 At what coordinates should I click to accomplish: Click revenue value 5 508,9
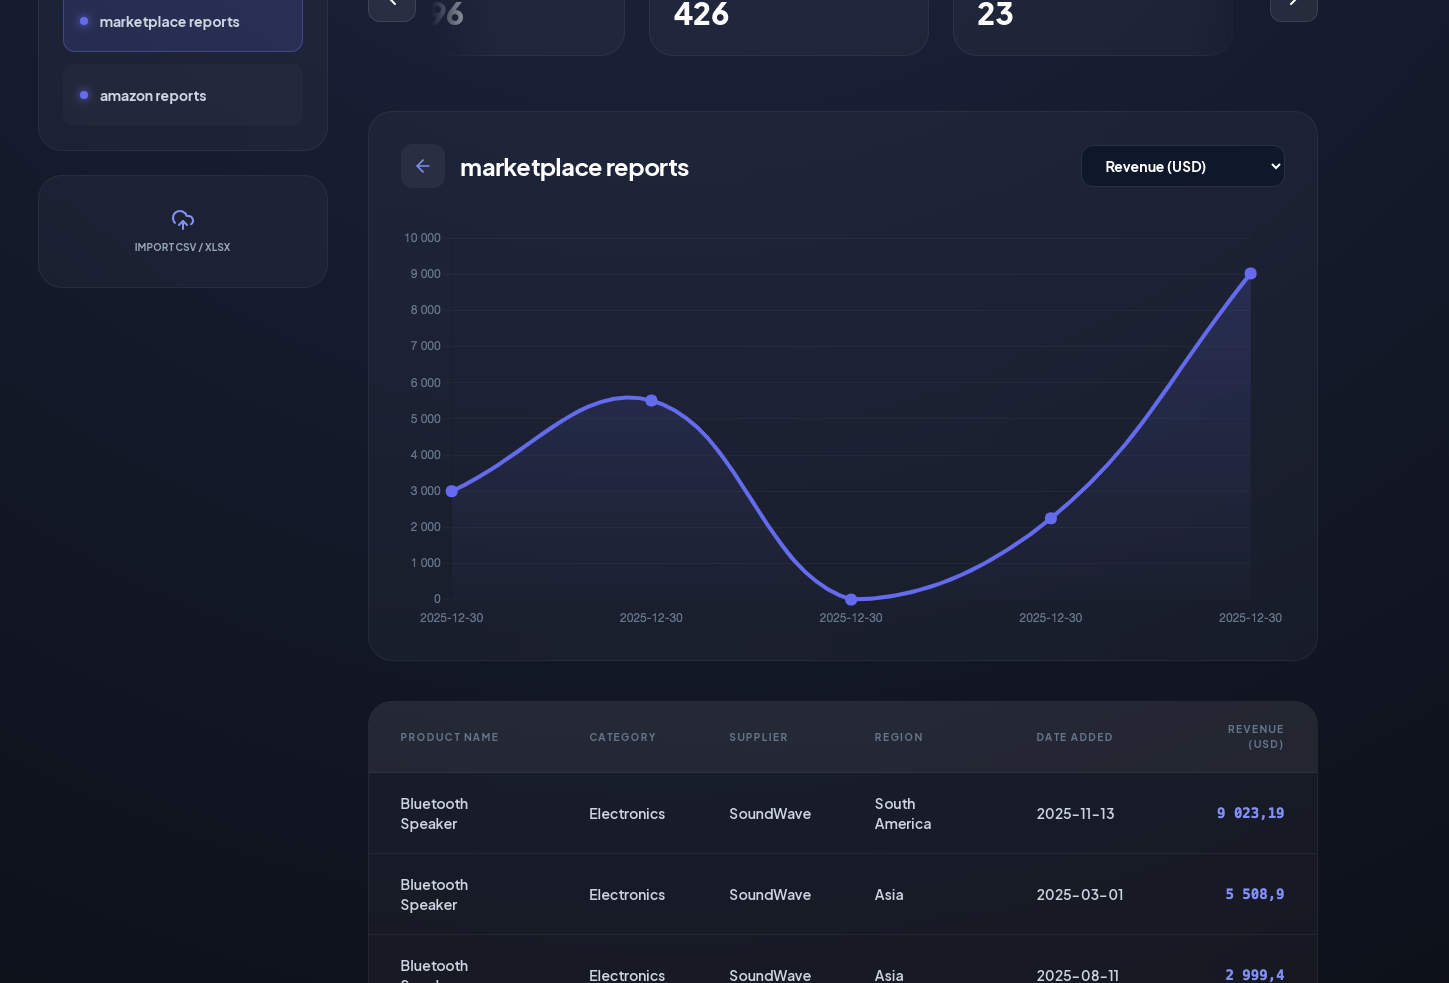1255,894
